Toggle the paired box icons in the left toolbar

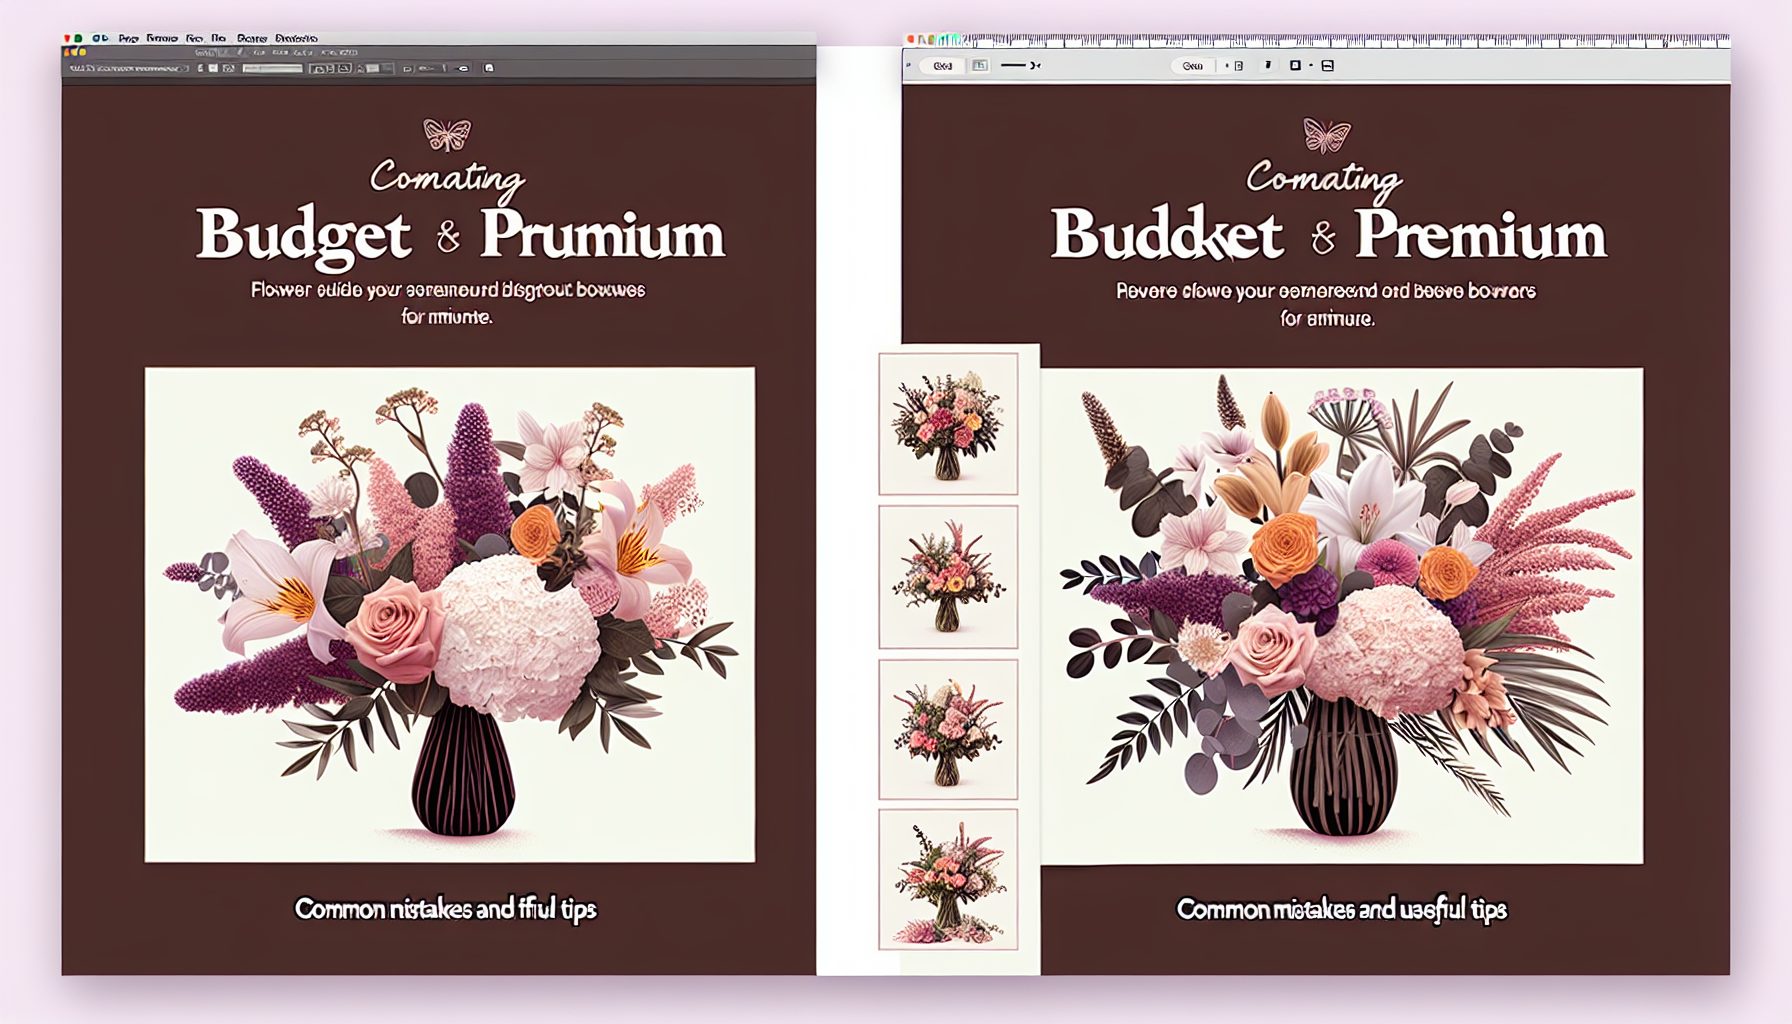[330, 69]
